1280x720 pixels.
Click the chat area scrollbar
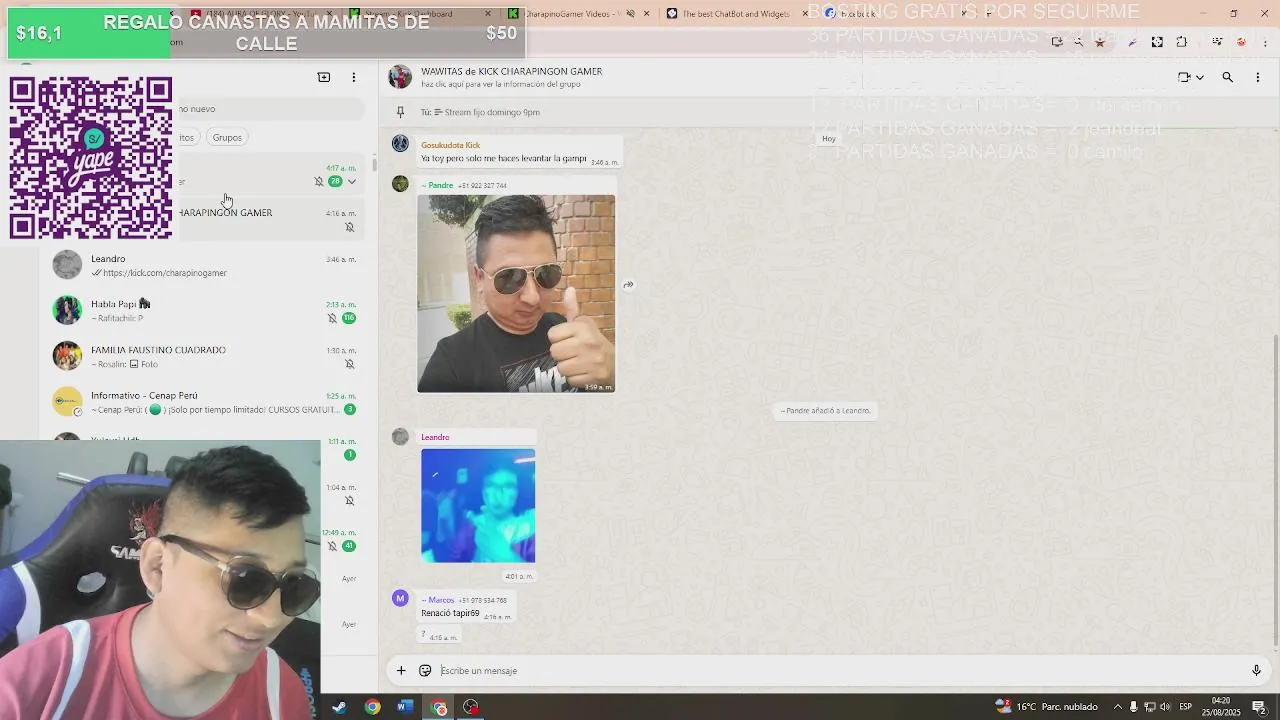(x=1275, y=490)
